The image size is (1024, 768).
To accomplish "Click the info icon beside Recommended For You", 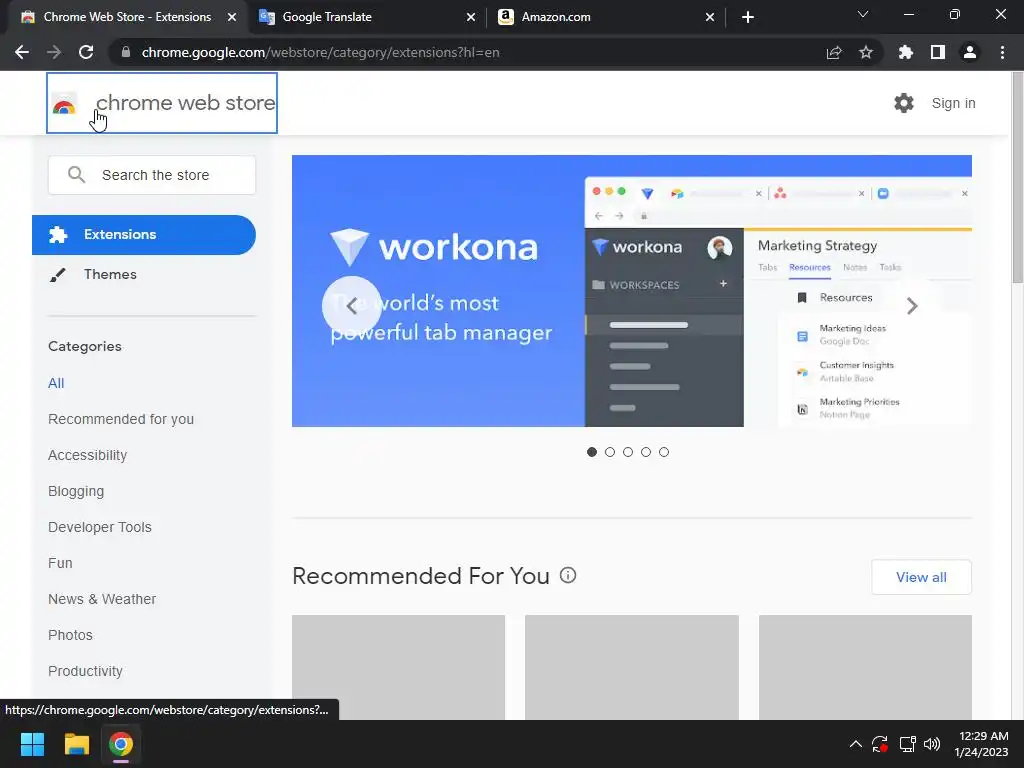I will 568,575.
